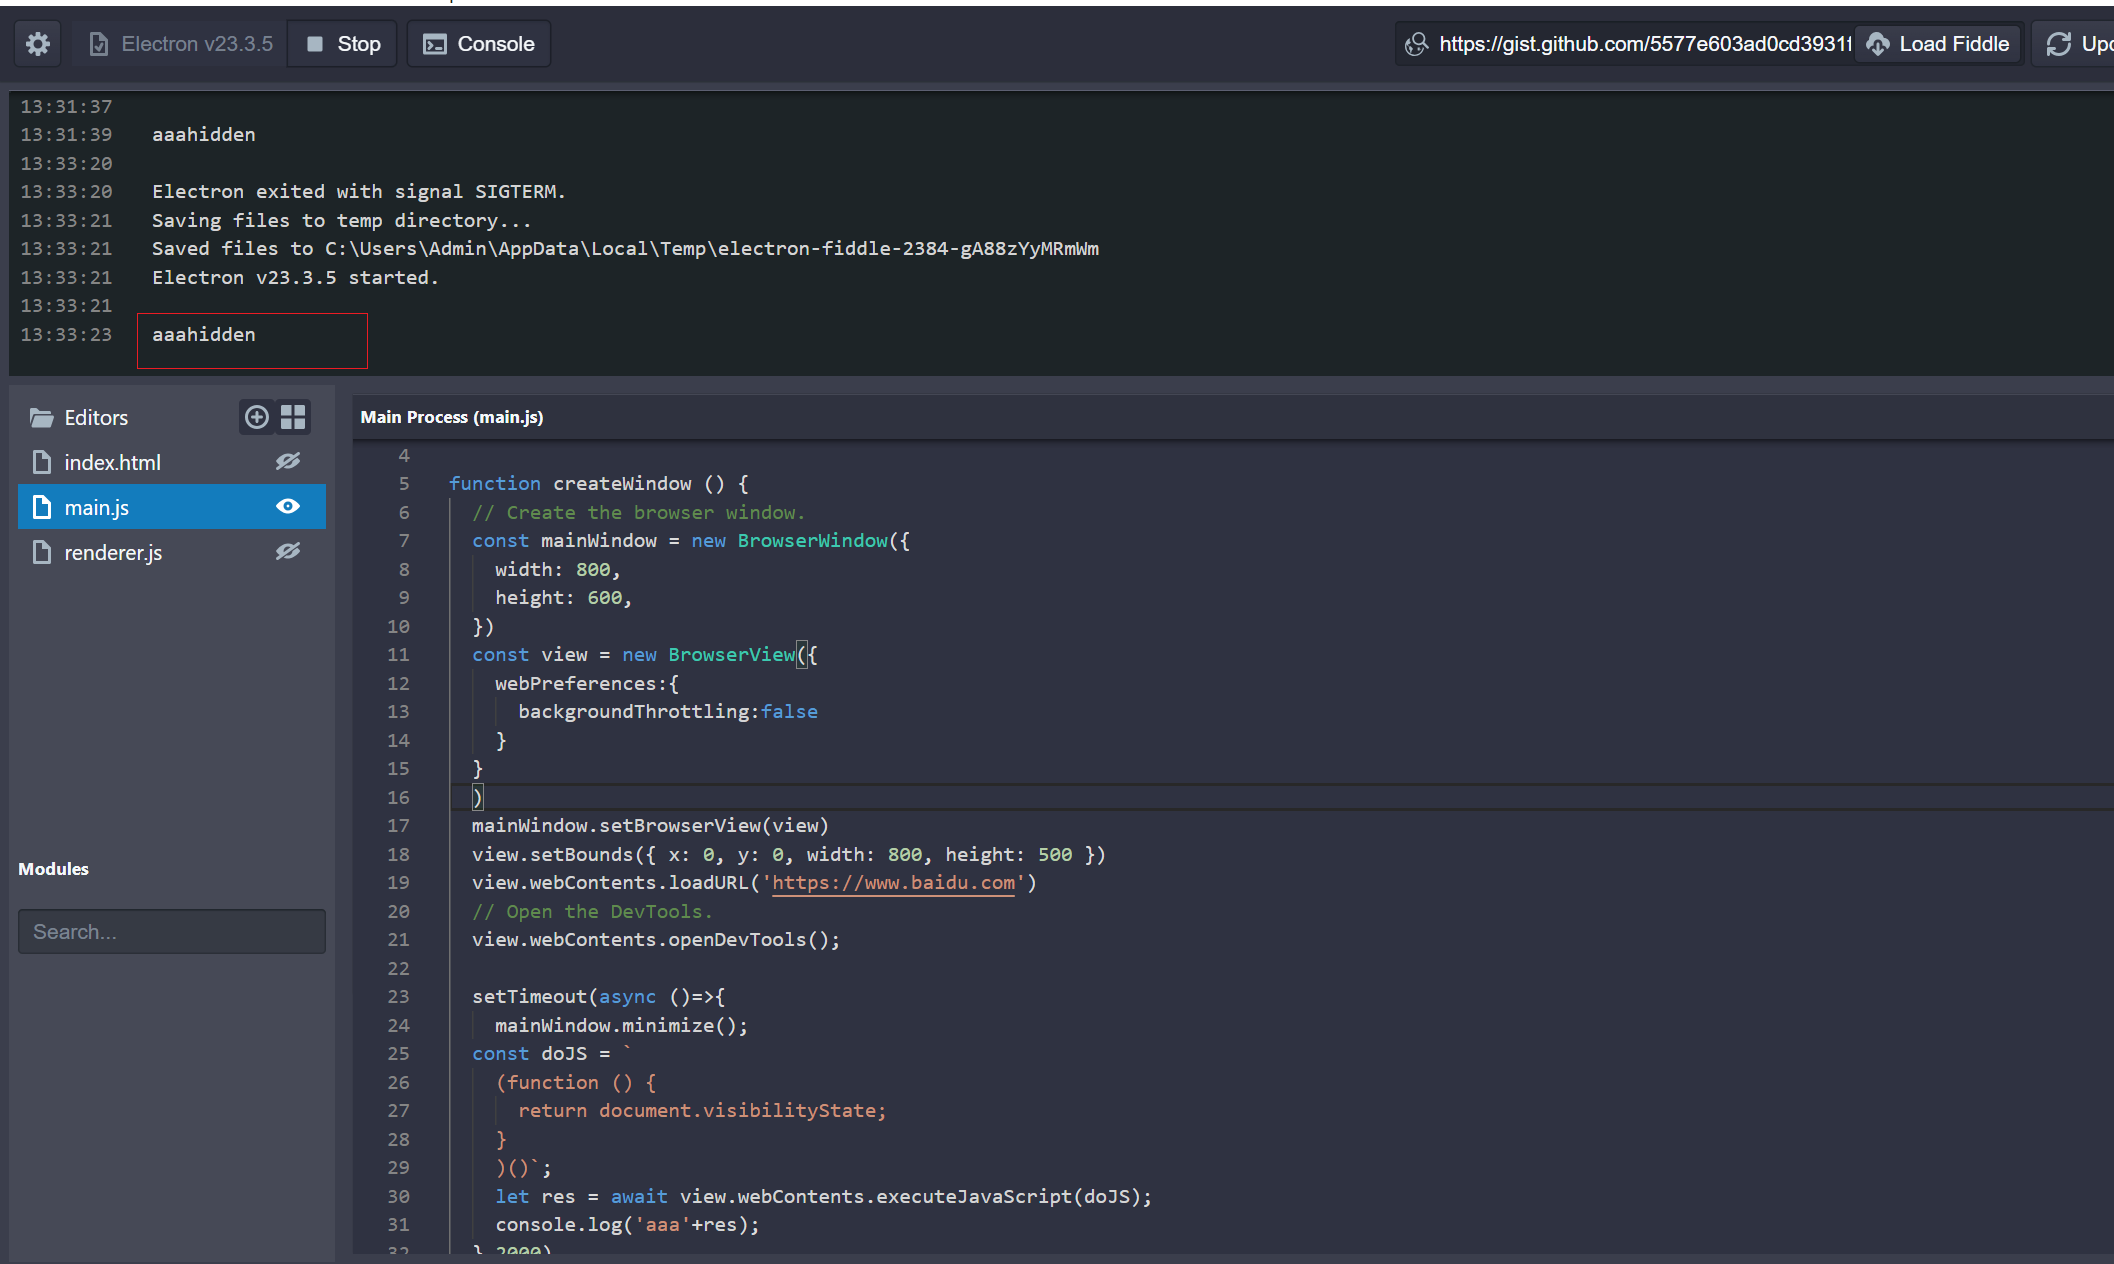Screen dimensions: 2114x1264
Task: Click the Modules search field
Action: click(171, 931)
